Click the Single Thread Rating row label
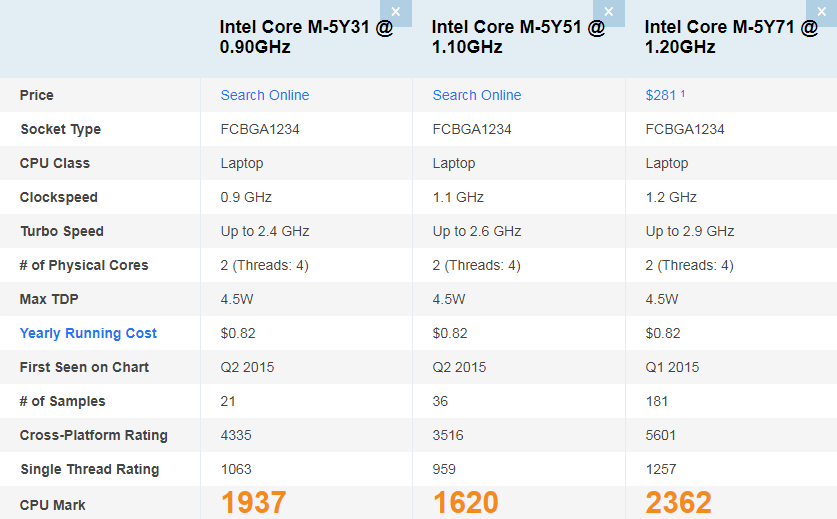The width and height of the screenshot is (837, 519). pos(89,469)
